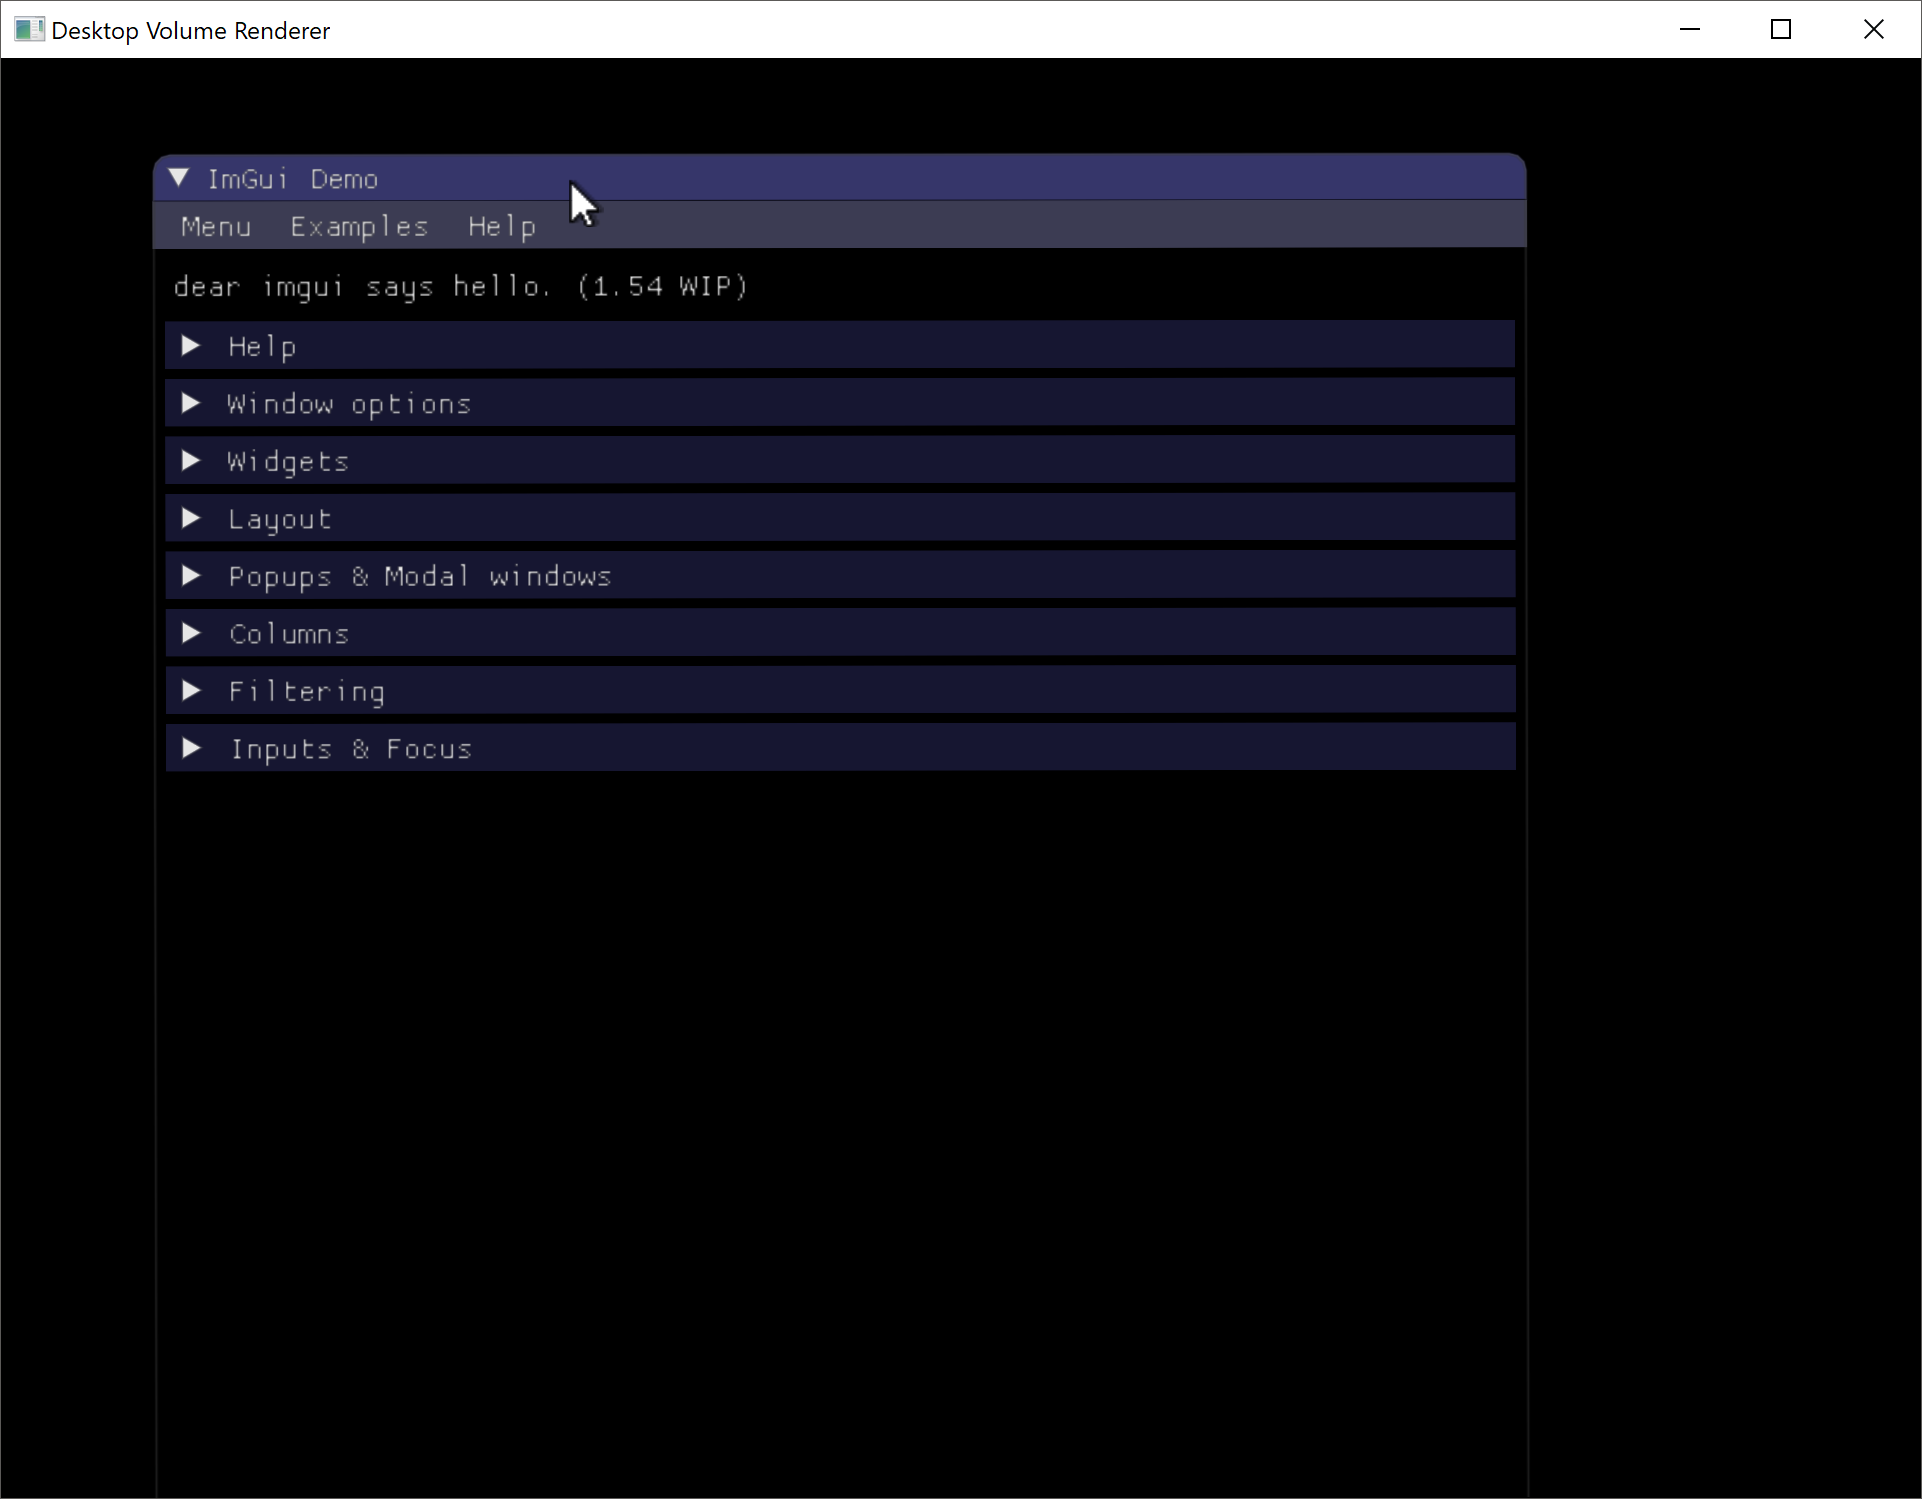Open the Widgets collapsing header text

point(287,461)
